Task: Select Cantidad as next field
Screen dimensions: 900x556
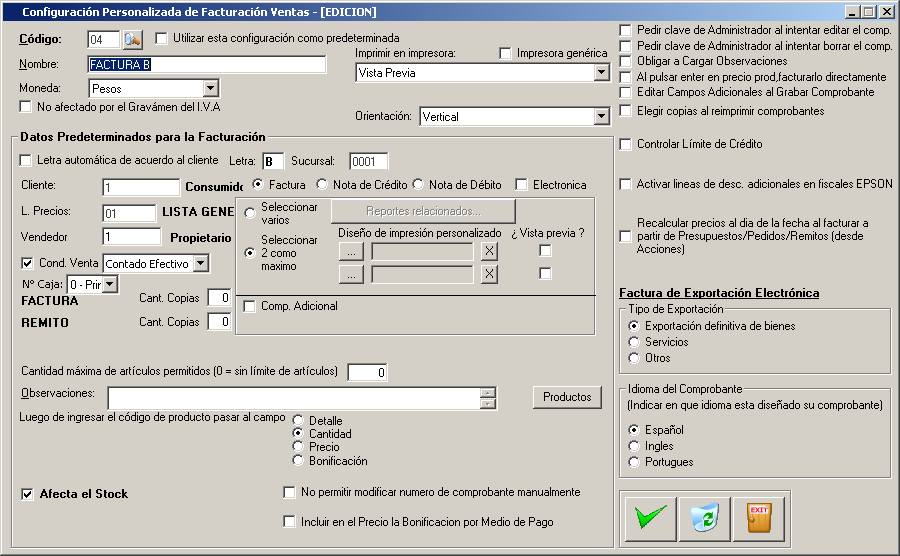Action: point(297,433)
